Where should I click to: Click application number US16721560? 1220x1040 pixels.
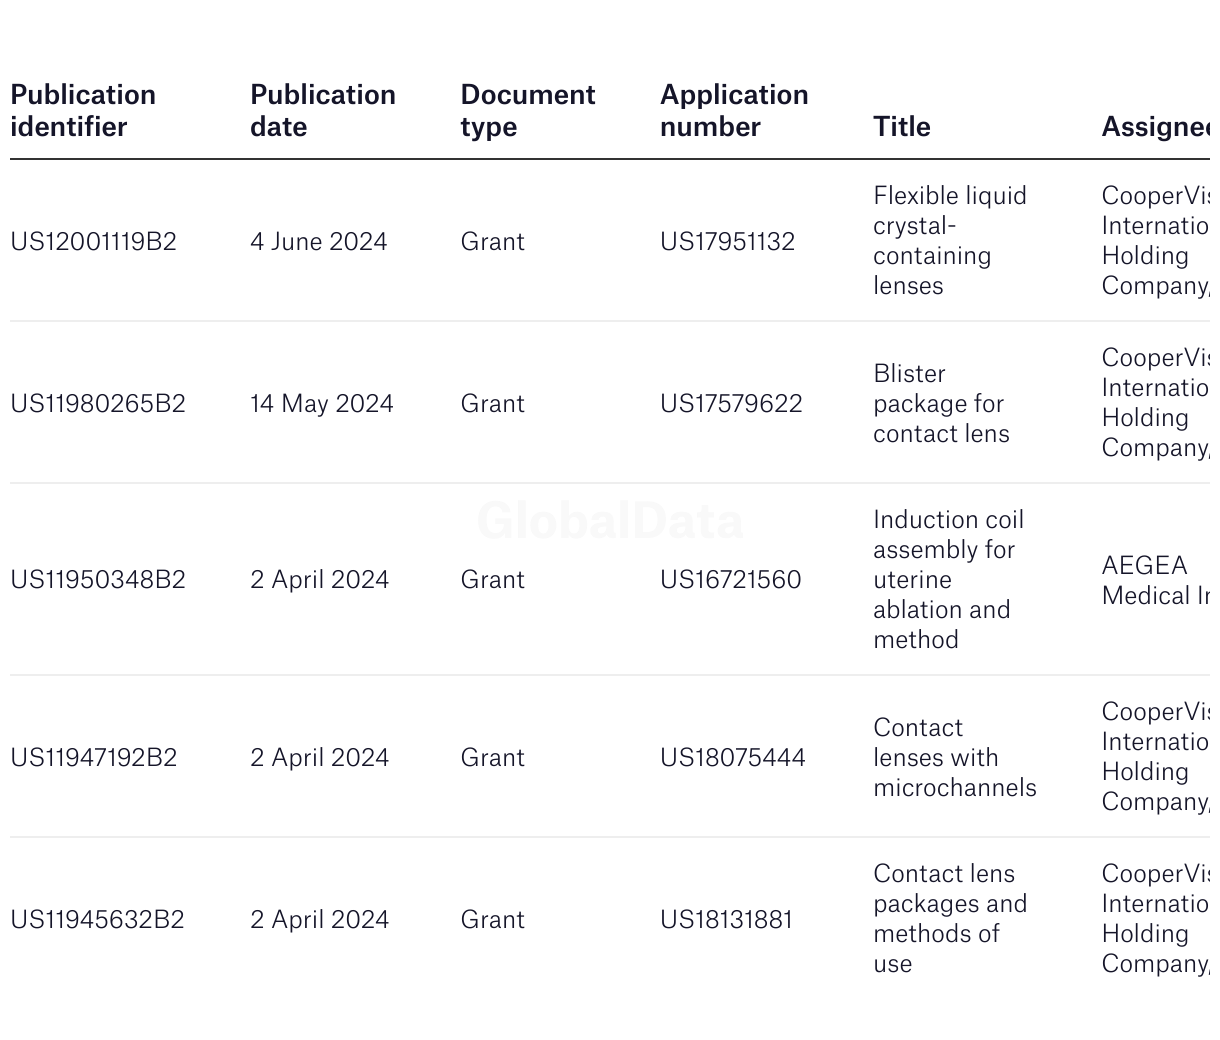[731, 580]
